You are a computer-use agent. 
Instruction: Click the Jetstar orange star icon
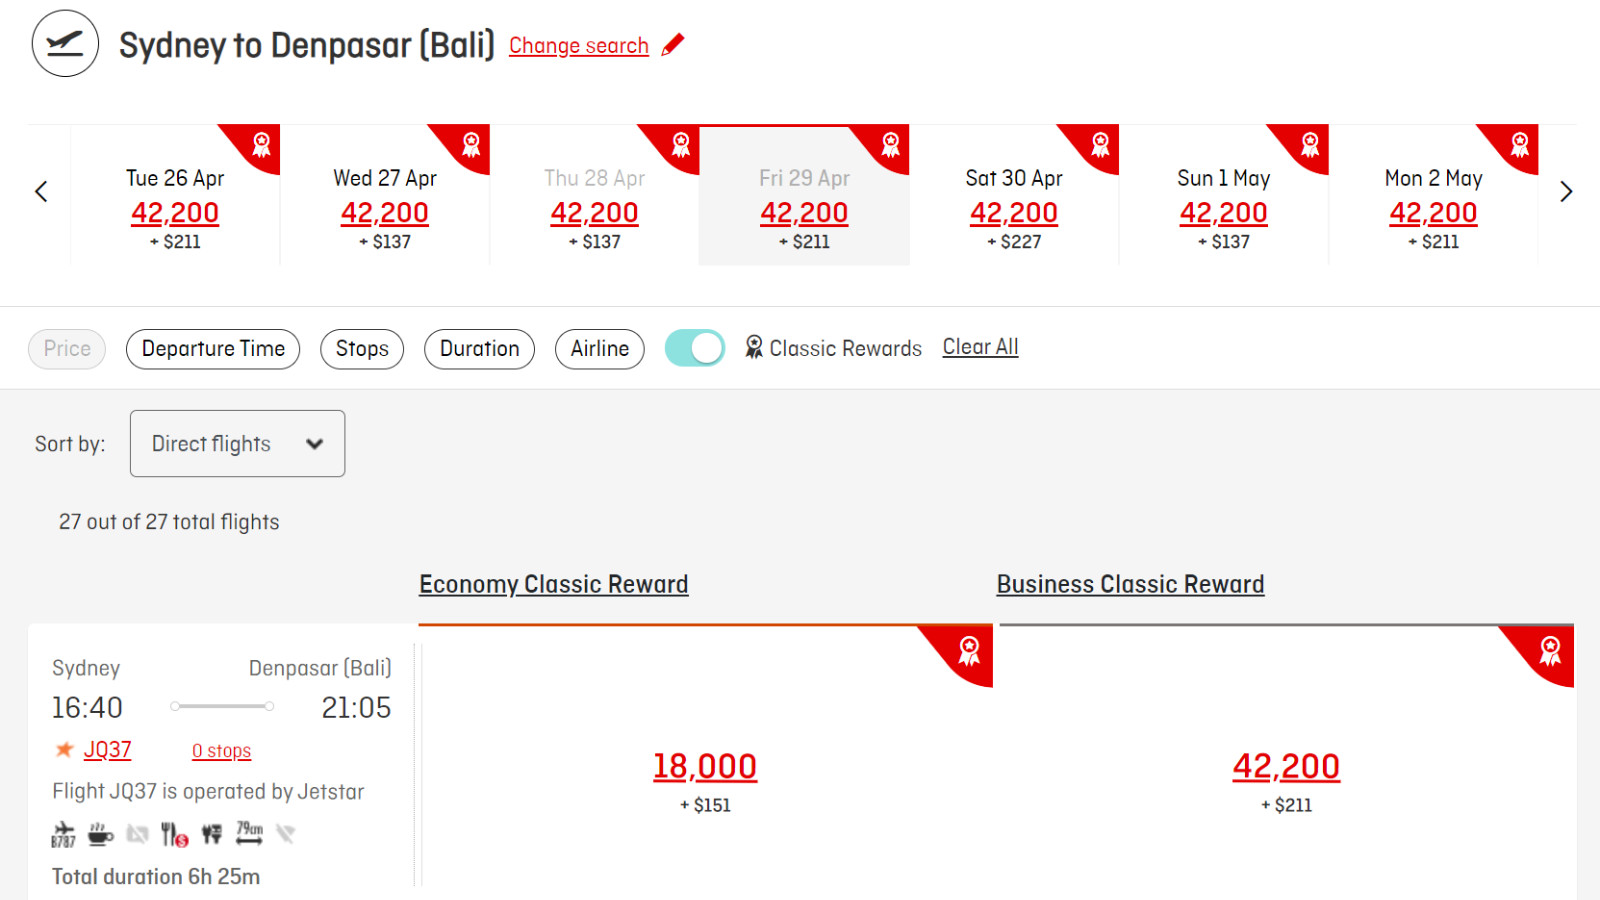65,749
